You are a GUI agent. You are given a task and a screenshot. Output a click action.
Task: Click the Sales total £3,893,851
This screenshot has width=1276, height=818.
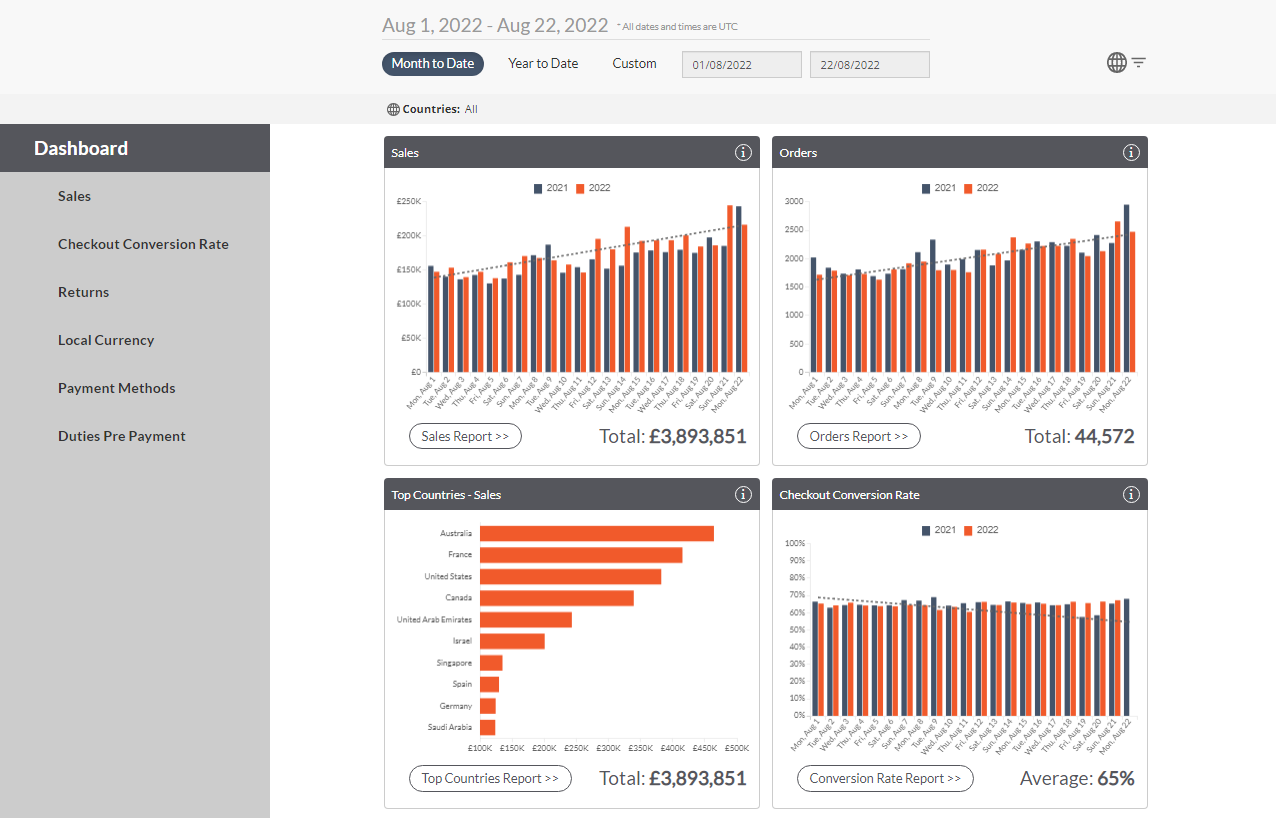[x=698, y=436]
